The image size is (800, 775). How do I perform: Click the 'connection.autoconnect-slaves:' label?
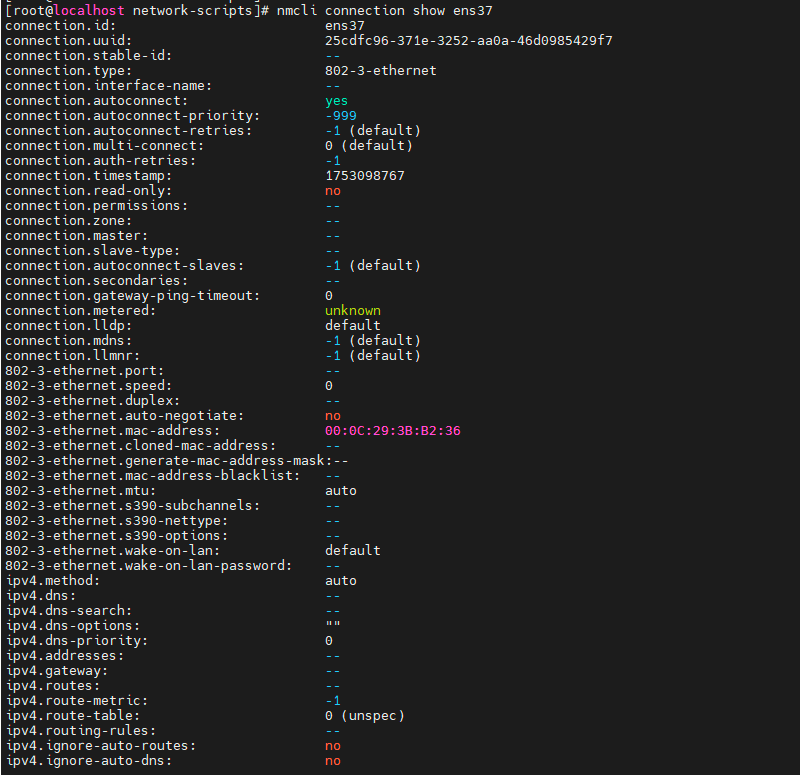124,266
